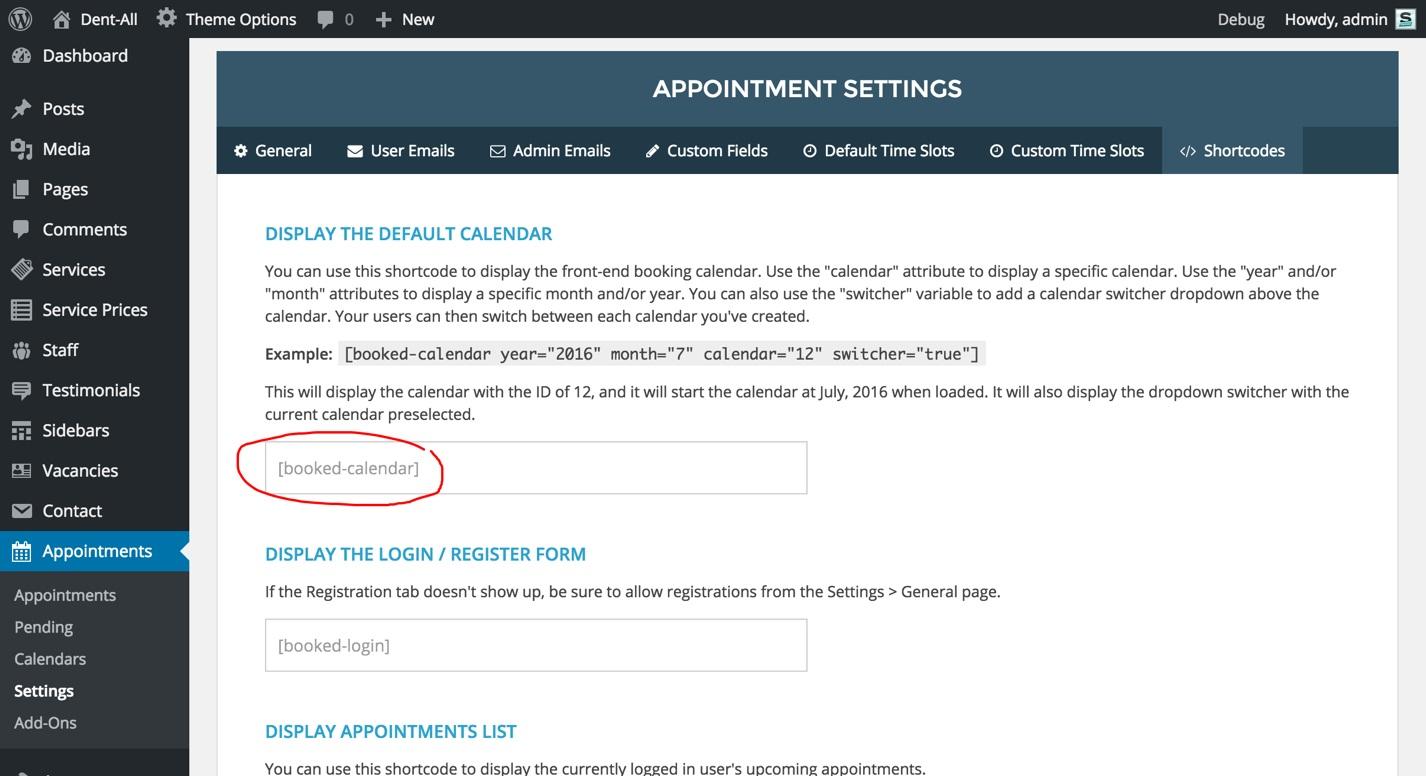This screenshot has height=776, width=1426.
Task: Click the [booked-login] shortcode field
Action: click(536, 645)
